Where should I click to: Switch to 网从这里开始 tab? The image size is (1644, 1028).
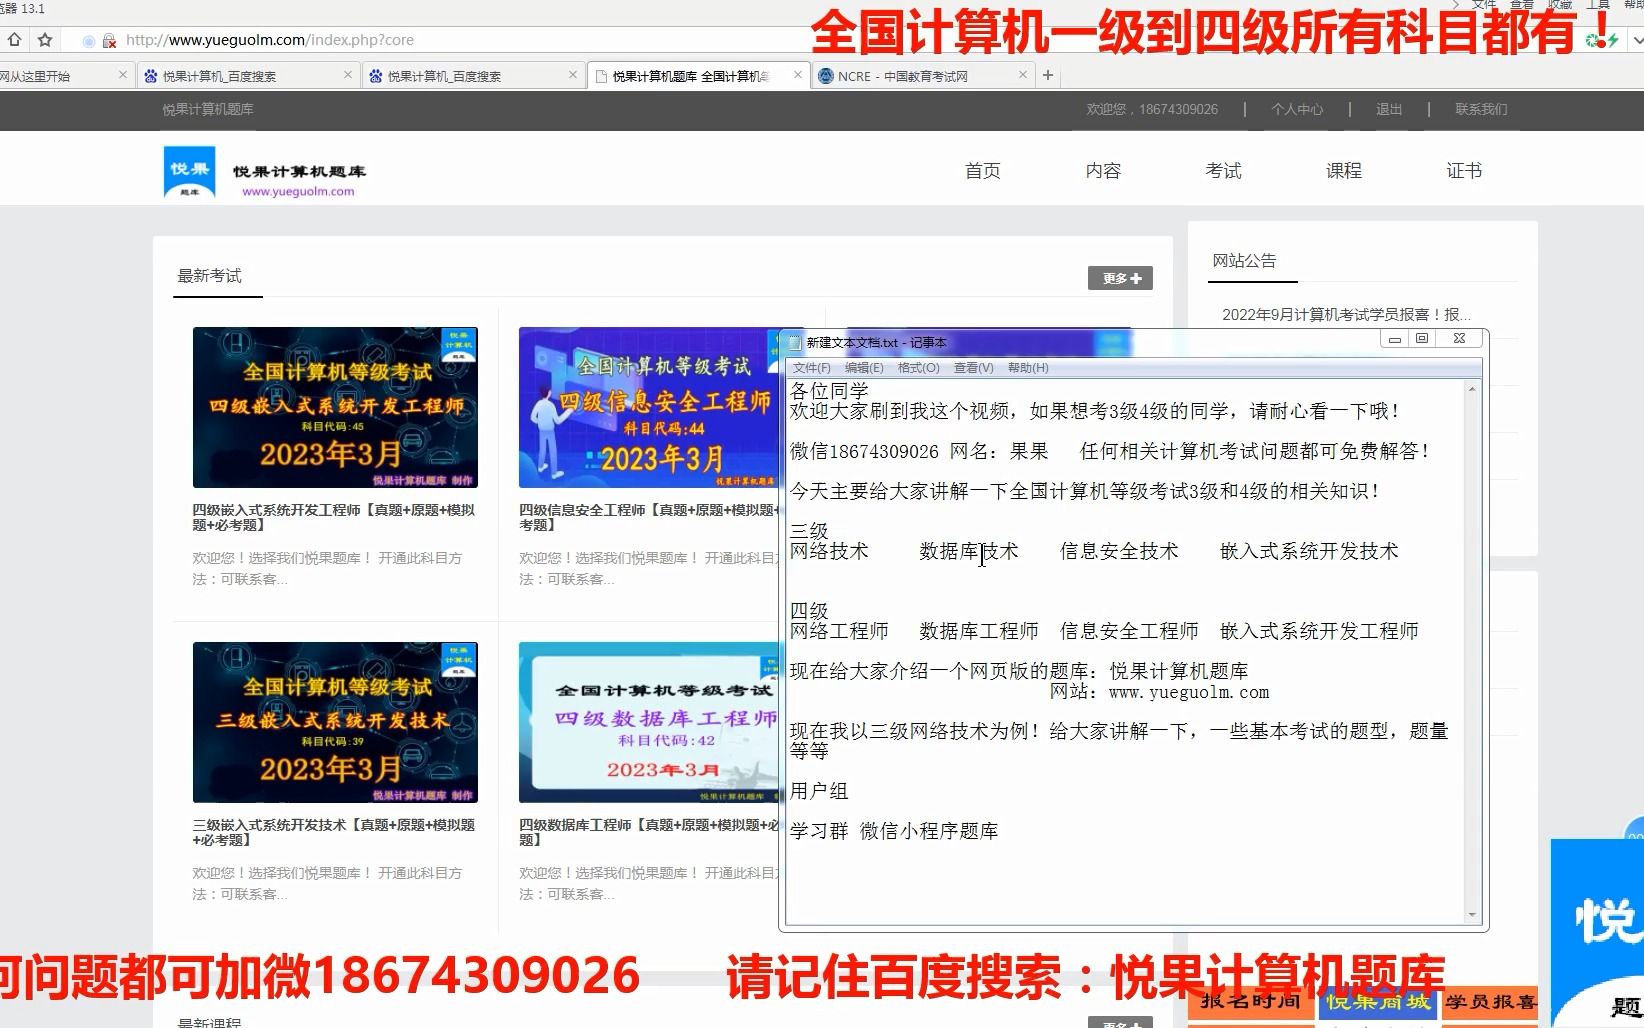click(x=65, y=76)
